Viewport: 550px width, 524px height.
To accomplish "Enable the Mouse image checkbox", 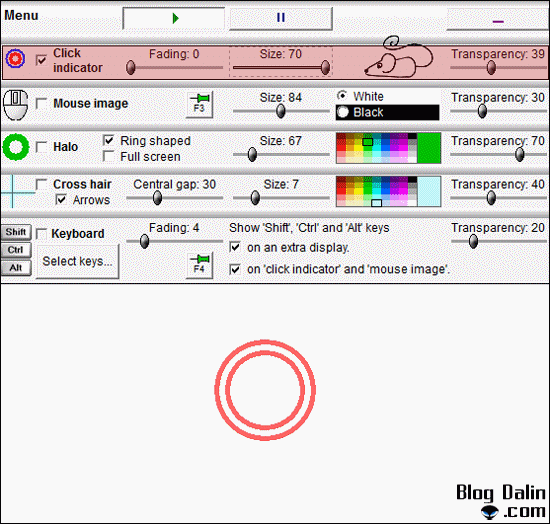I will coord(41,103).
